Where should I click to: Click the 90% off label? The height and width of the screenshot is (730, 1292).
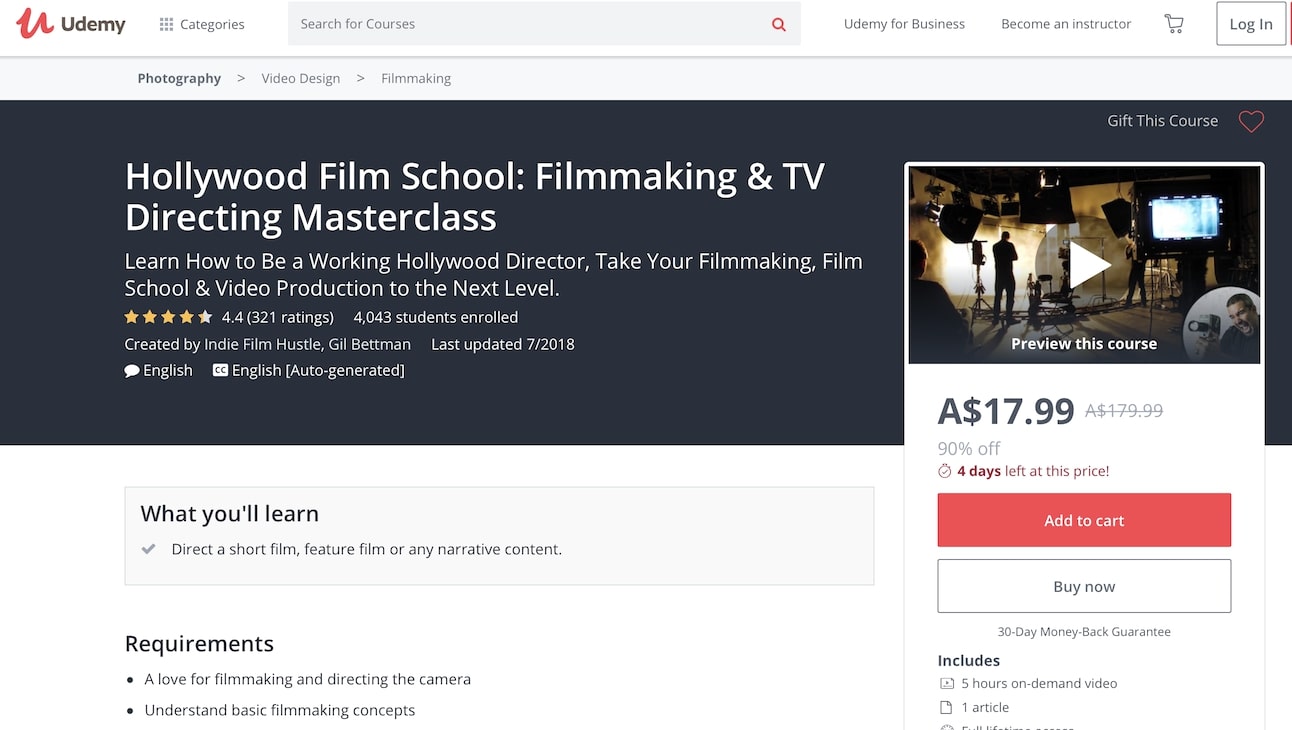(969, 448)
